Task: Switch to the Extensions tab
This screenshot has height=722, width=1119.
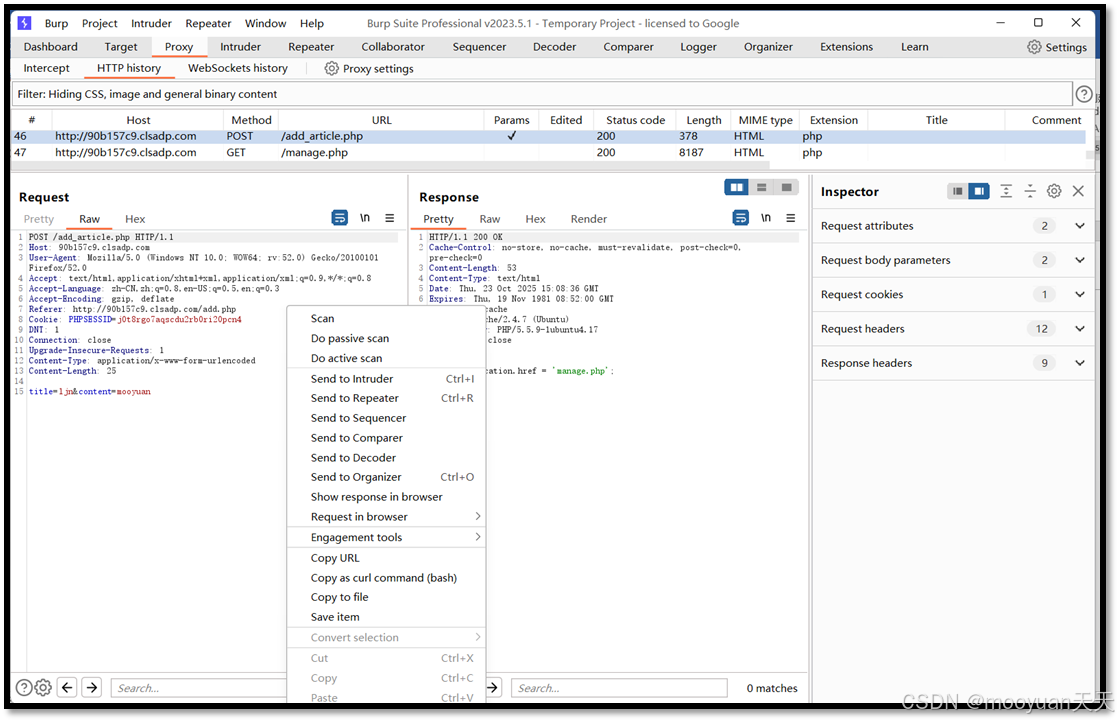Action: [846, 47]
